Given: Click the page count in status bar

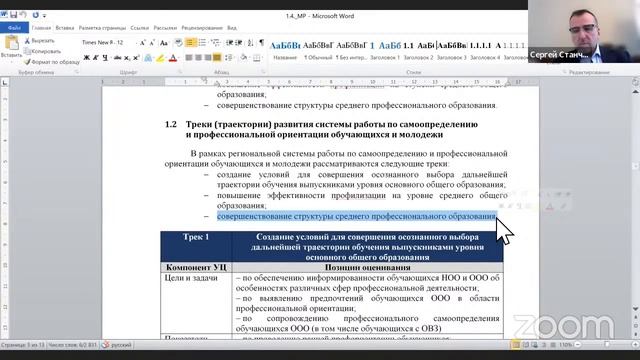Looking at the screenshot, I should pyautogui.click(x=22, y=345).
